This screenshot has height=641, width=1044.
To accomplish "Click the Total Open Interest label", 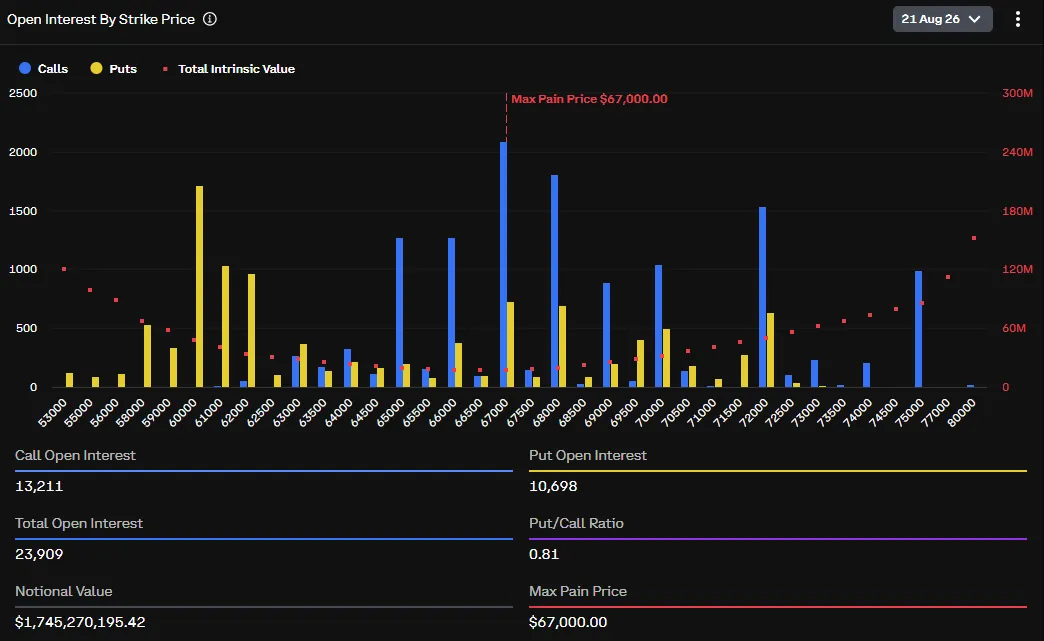I will tap(79, 523).
